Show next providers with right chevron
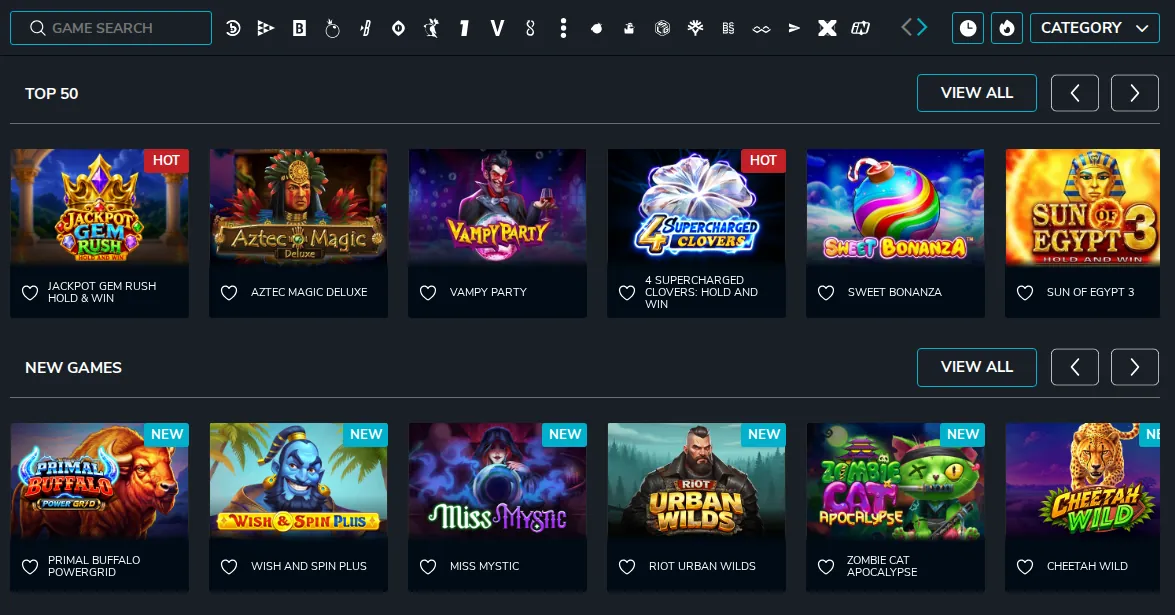The width and height of the screenshot is (1175, 615). (x=922, y=28)
